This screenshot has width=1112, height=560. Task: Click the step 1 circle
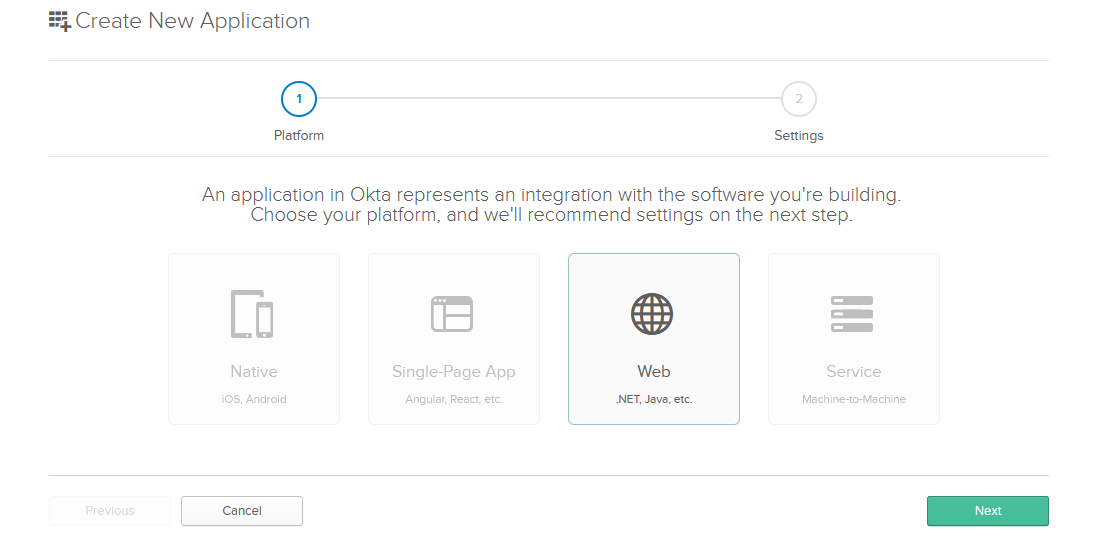pyautogui.click(x=299, y=99)
